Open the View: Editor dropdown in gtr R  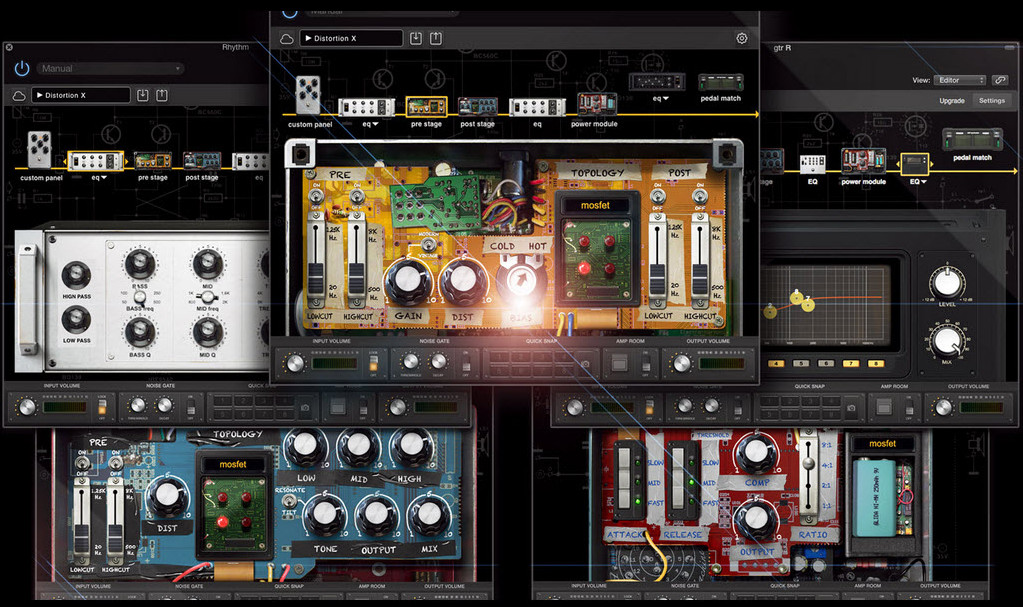(960, 80)
